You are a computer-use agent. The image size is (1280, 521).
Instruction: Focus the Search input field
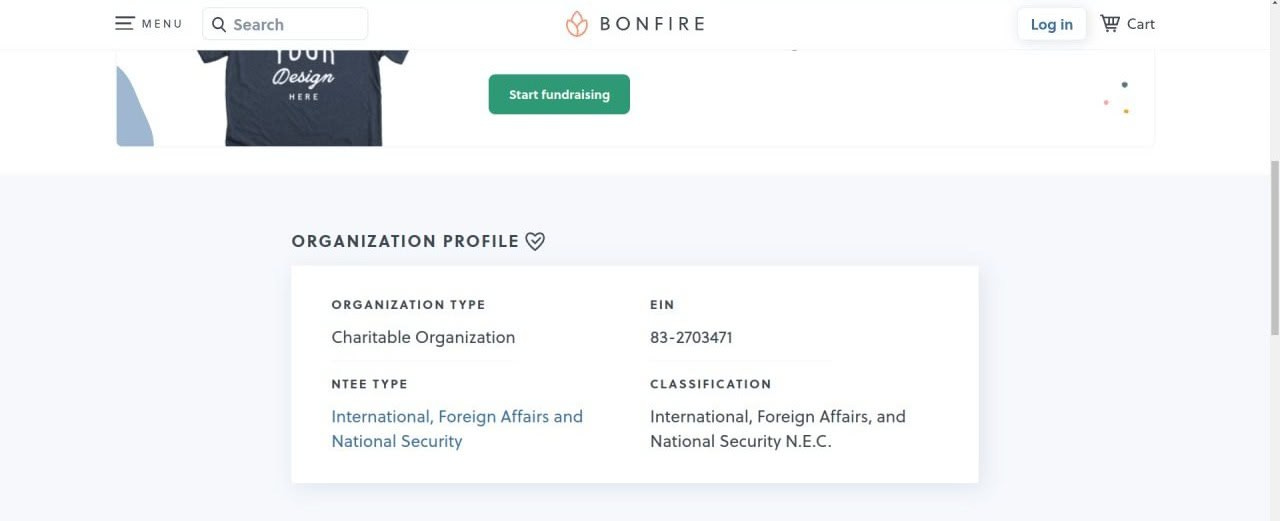click(x=285, y=24)
